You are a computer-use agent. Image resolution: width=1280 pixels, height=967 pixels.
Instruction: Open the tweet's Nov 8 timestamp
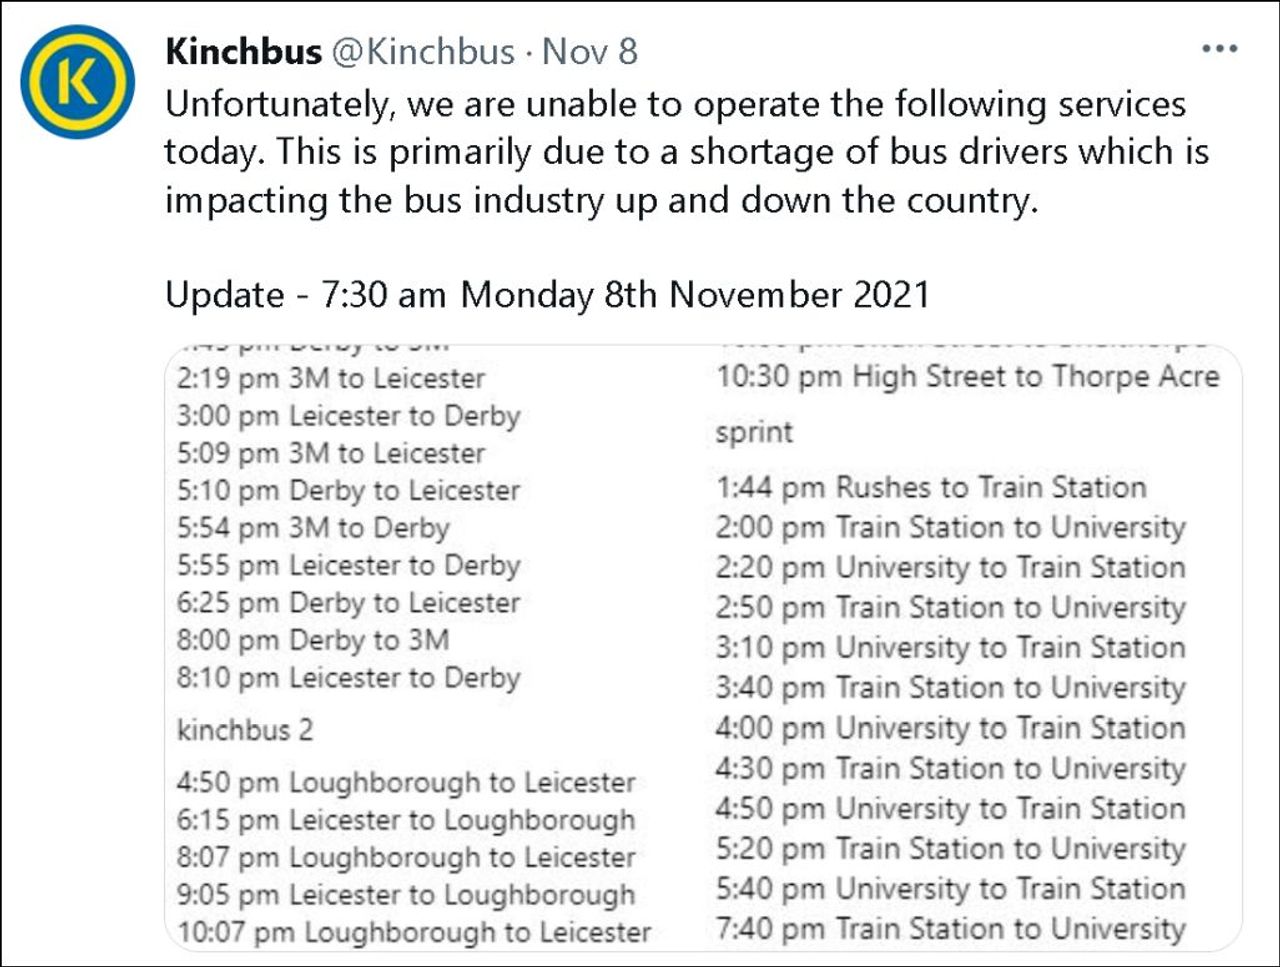click(589, 51)
